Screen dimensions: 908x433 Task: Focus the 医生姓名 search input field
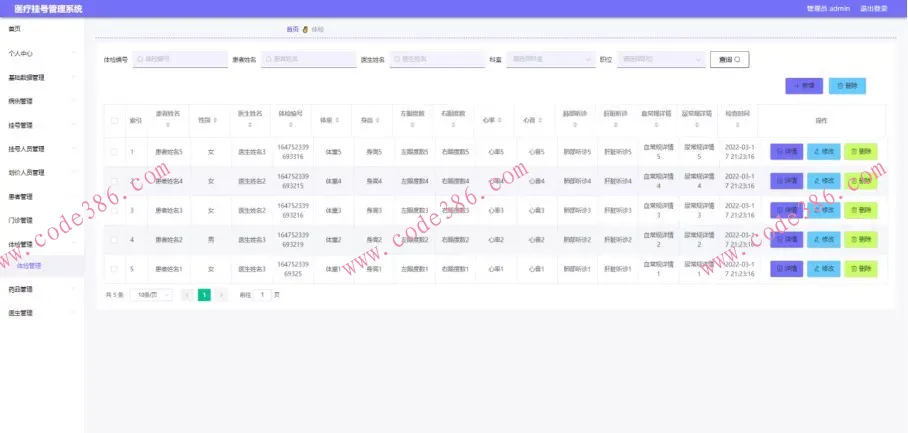point(437,59)
